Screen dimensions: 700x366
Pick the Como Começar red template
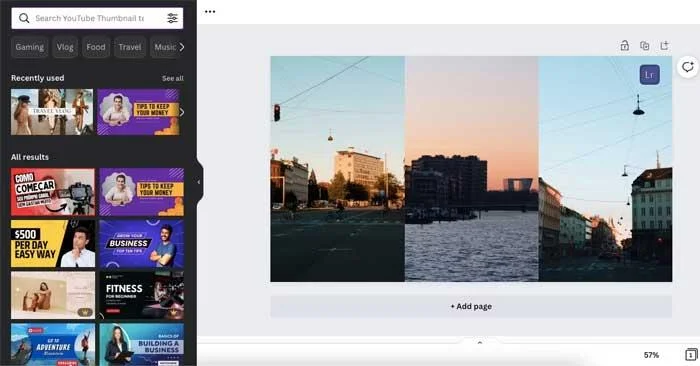[x=53, y=192]
